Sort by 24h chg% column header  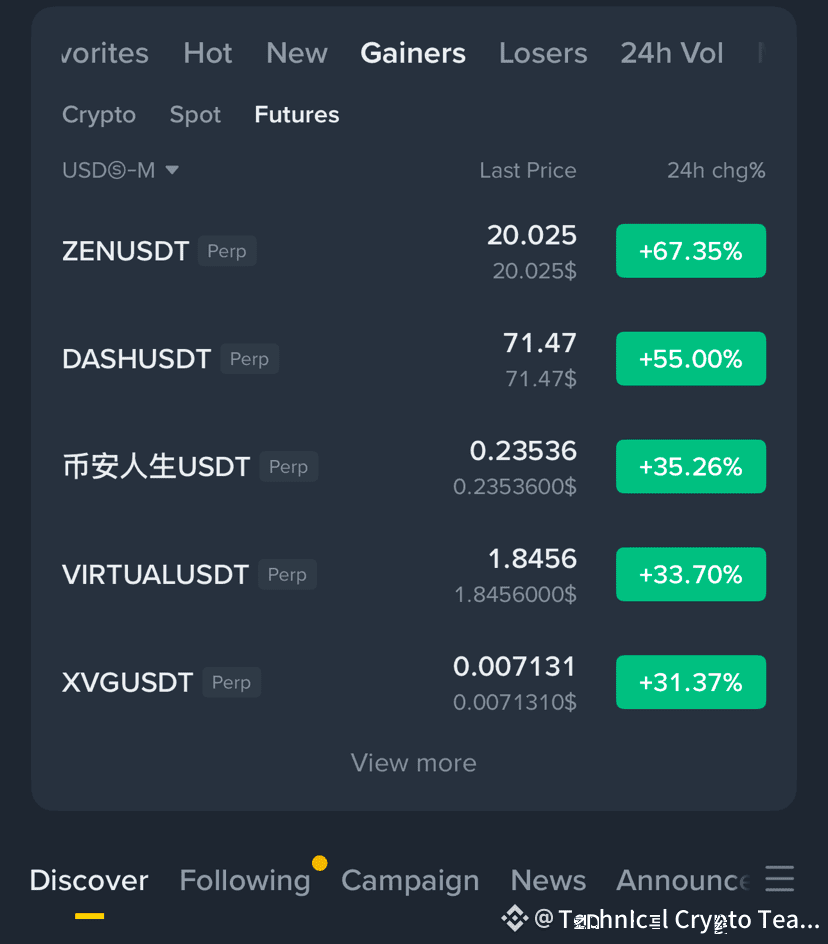pos(716,170)
